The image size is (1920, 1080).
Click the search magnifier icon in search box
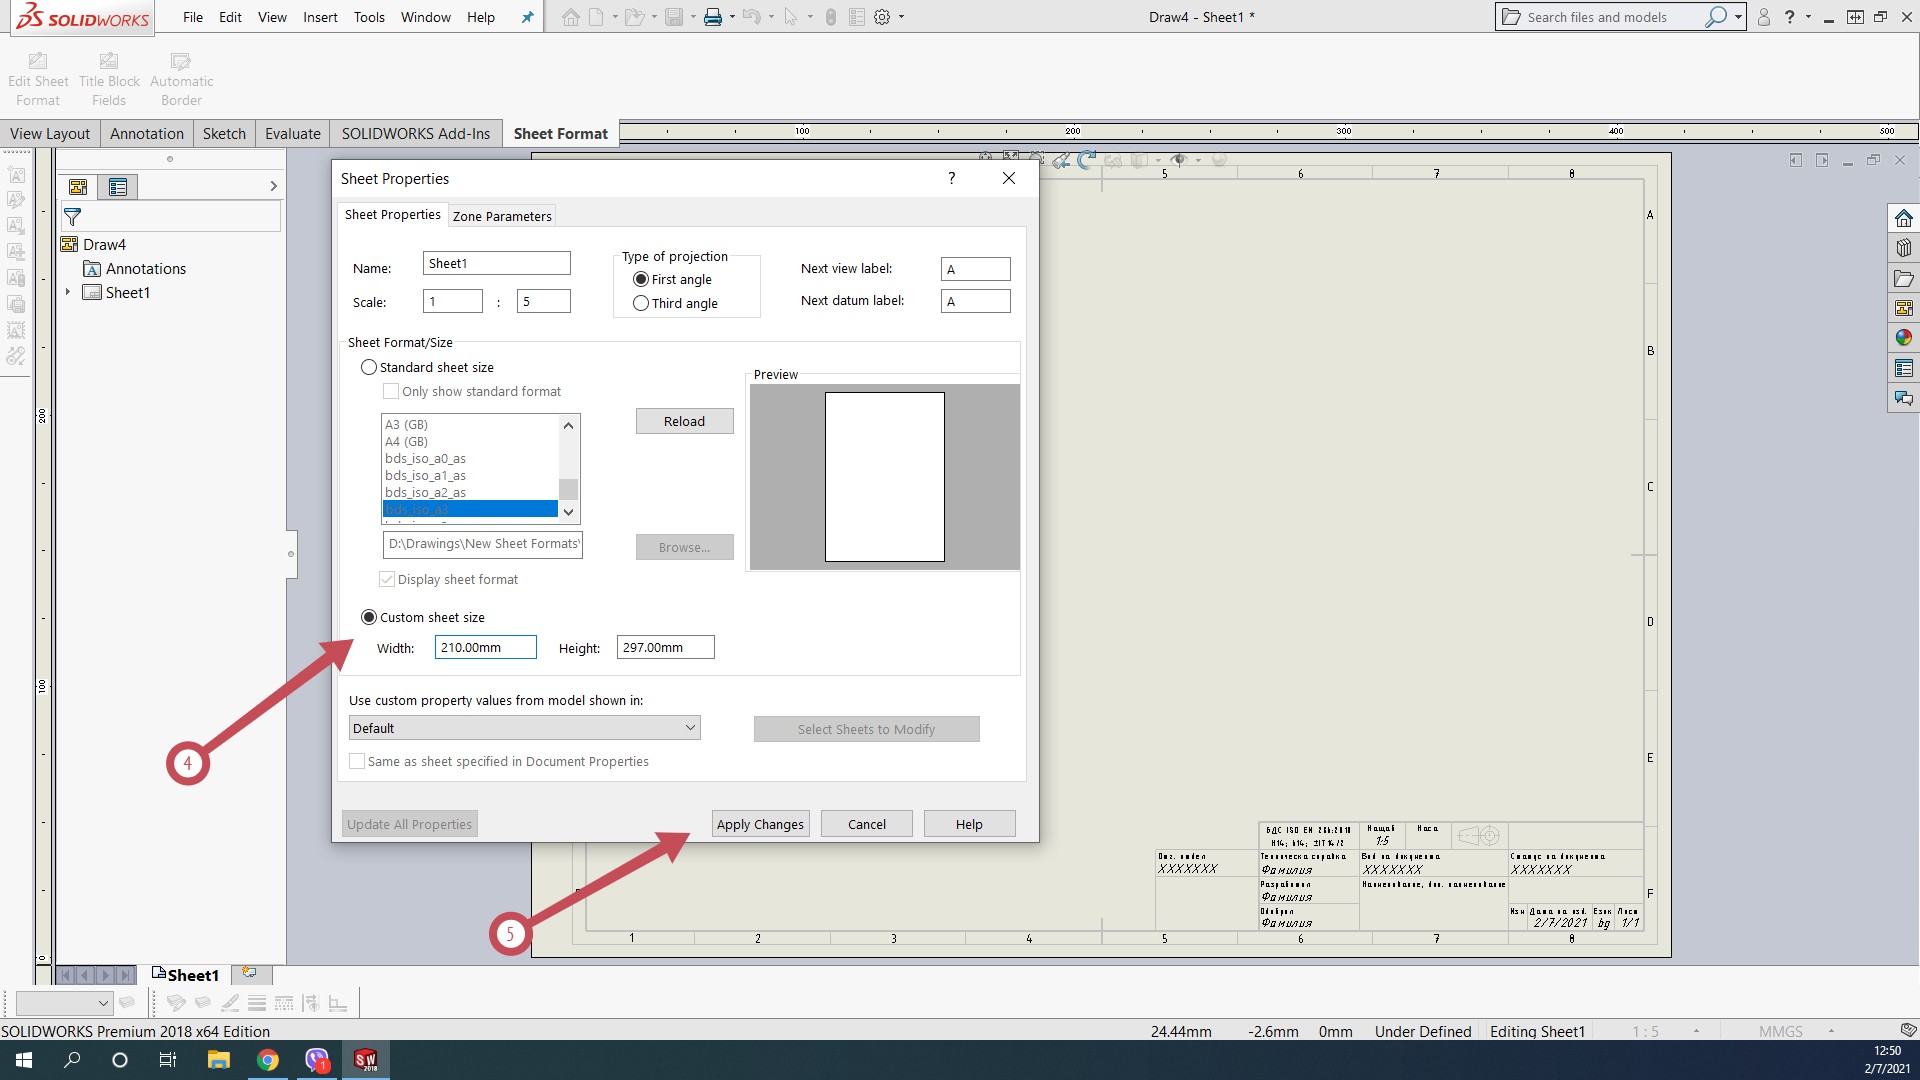tap(1716, 17)
